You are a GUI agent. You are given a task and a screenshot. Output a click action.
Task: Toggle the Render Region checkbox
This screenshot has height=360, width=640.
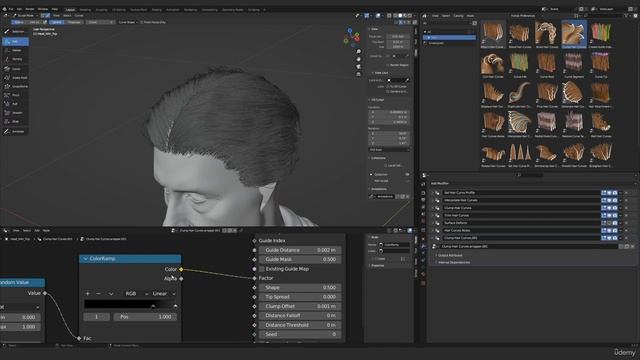click(x=388, y=65)
